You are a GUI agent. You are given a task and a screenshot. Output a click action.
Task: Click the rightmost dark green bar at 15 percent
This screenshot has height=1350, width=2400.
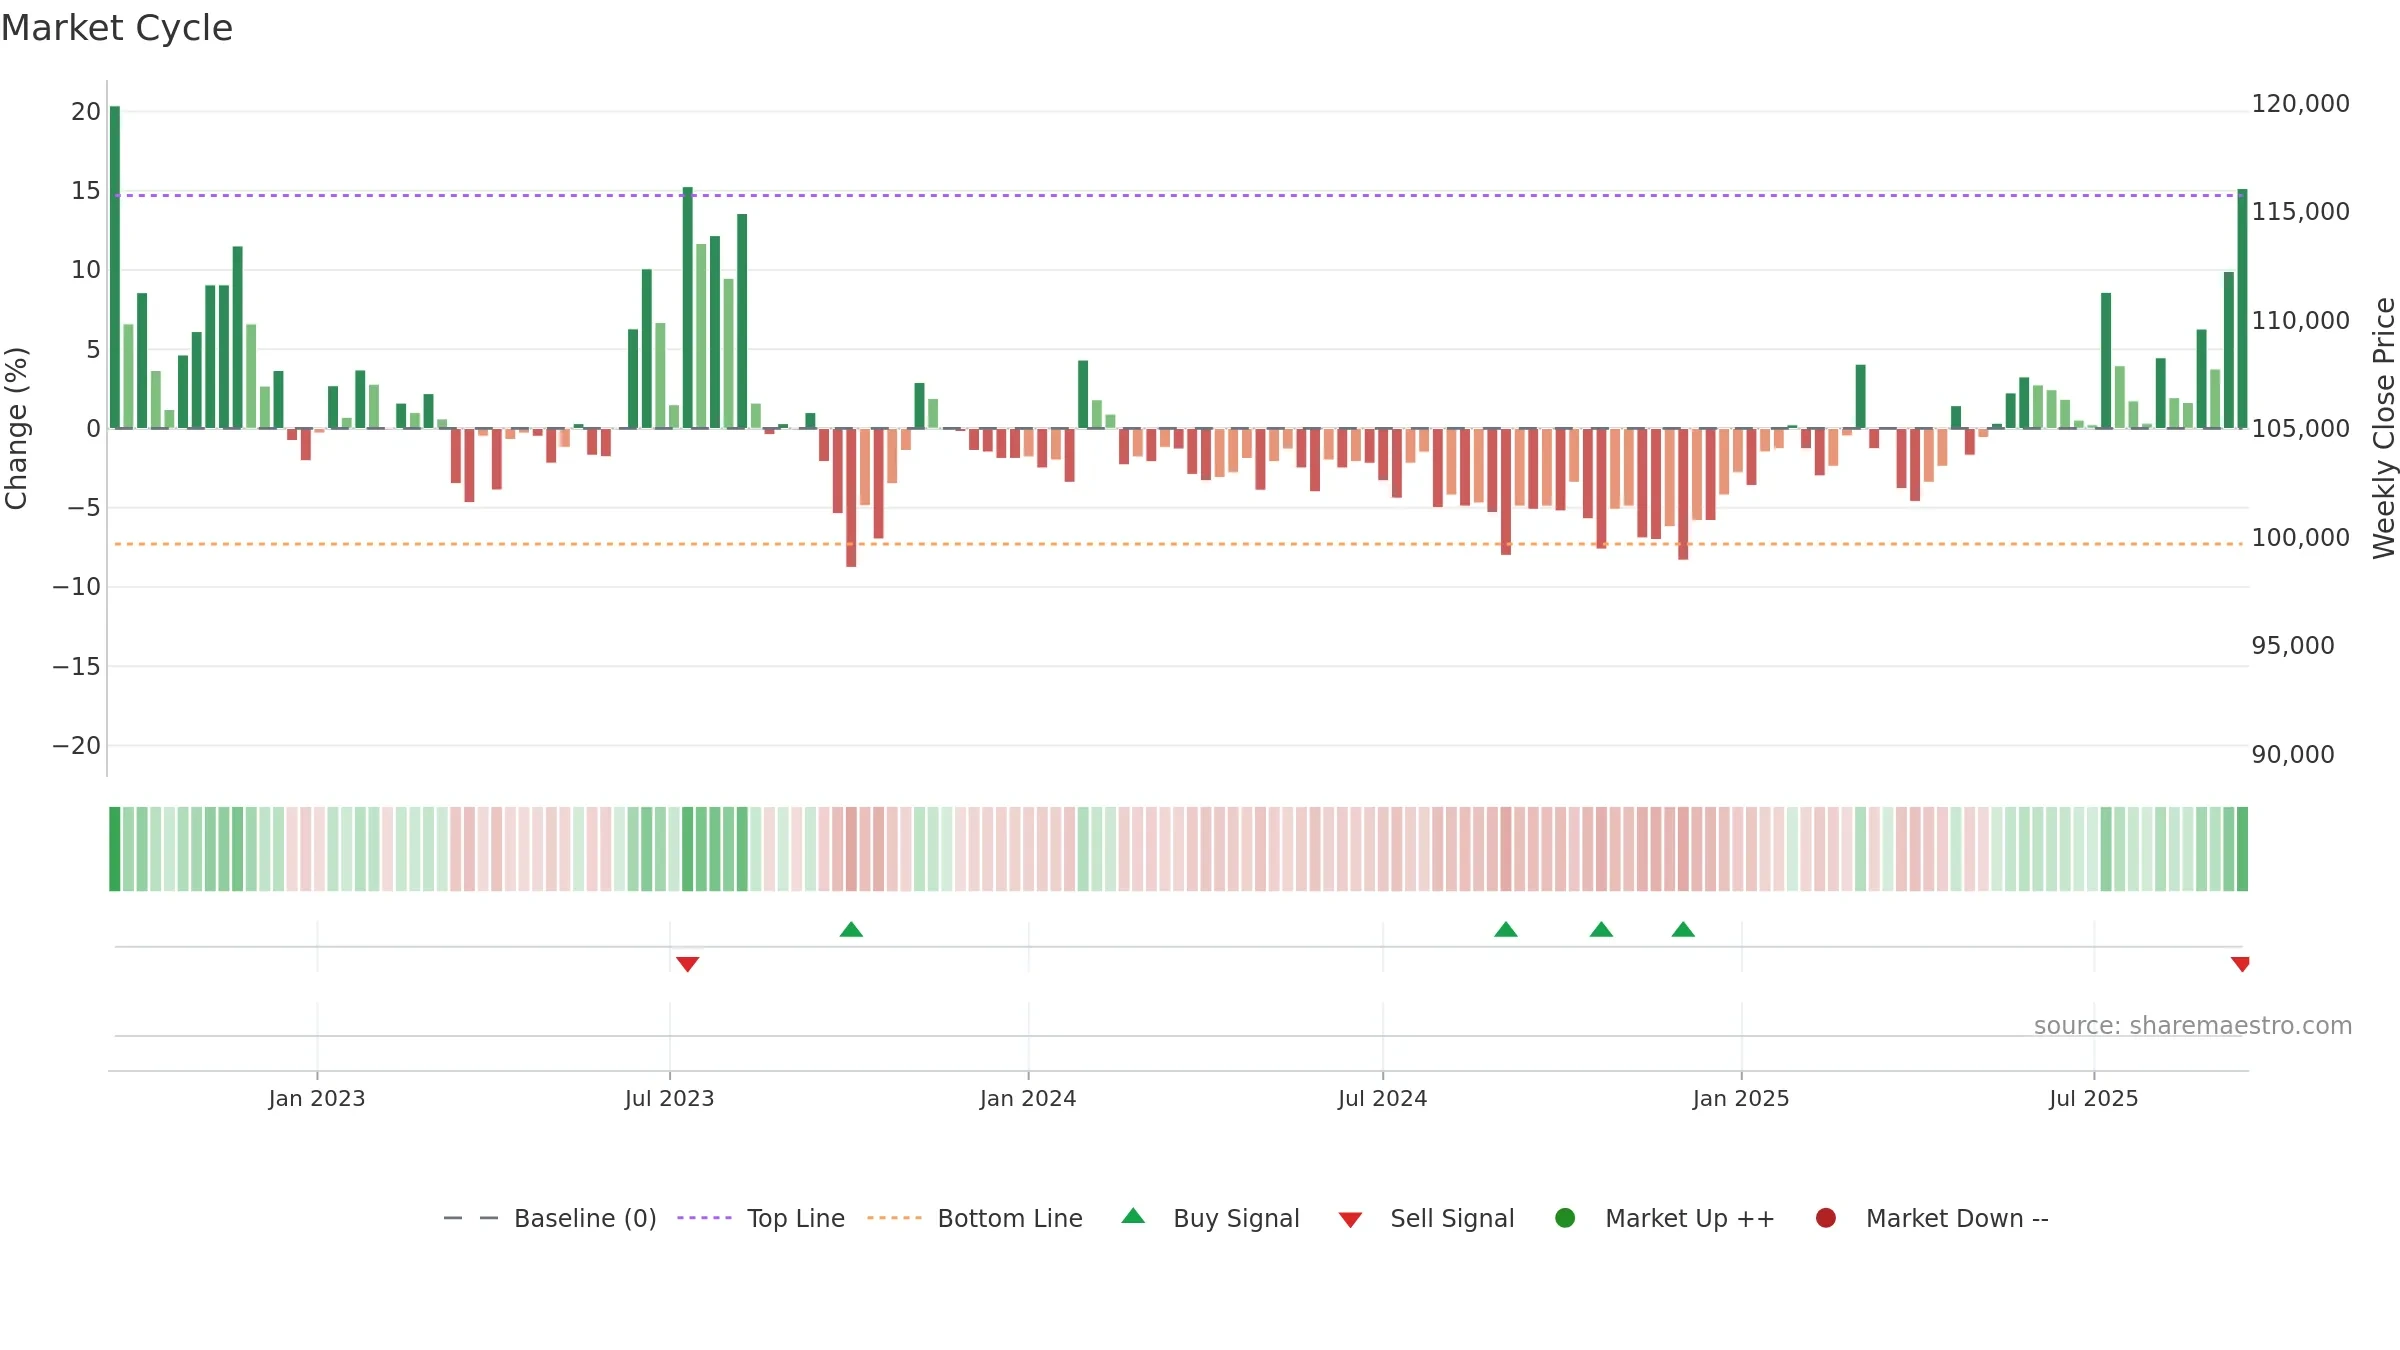pyautogui.click(x=2242, y=308)
